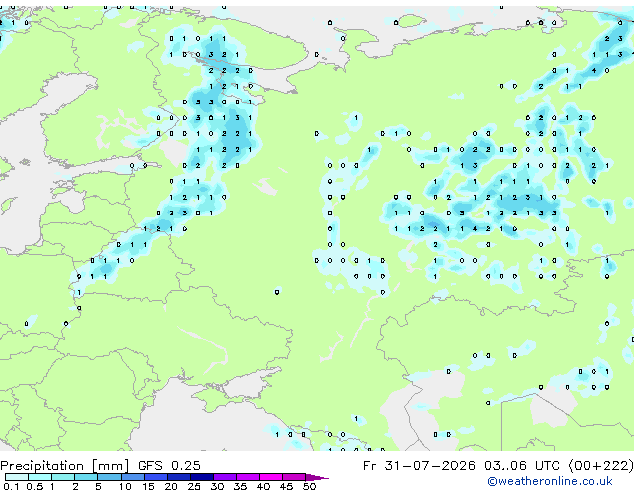The height and width of the screenshot is (490, 634).
Task: Select the 5–10 mm legend swatch
Action: 109,477
